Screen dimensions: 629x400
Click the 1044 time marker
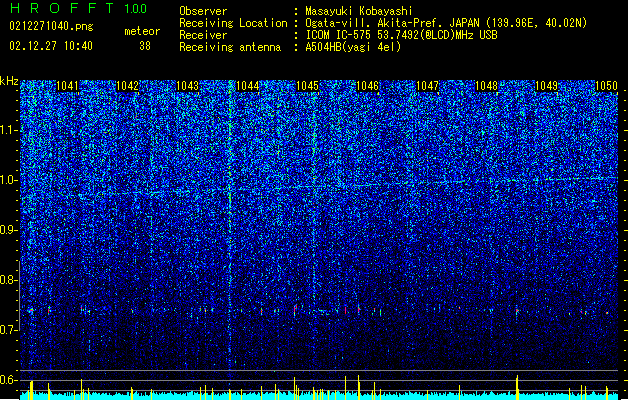pos(248,86)
